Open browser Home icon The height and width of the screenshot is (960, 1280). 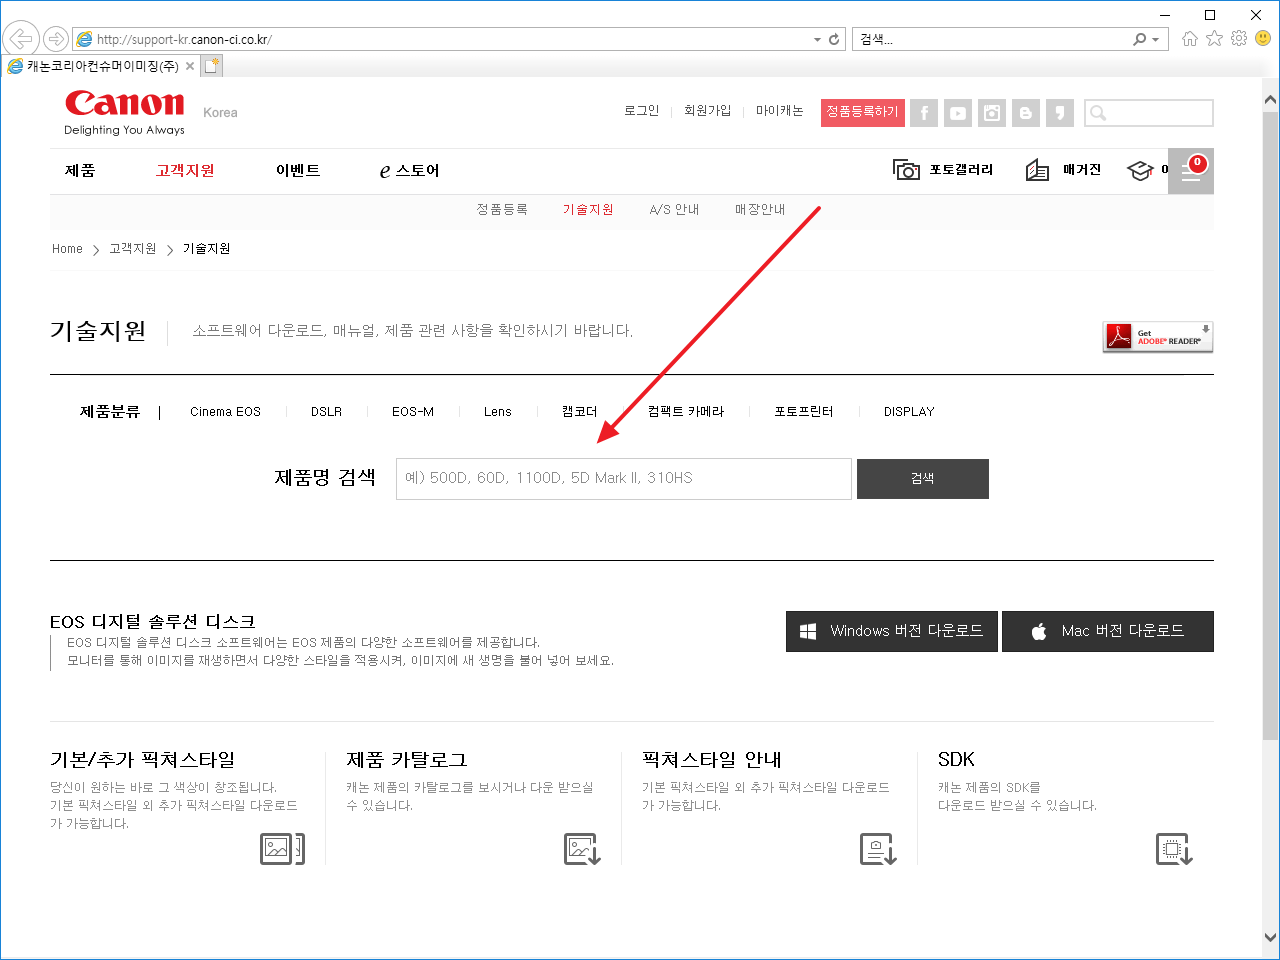pos(1189,39)
